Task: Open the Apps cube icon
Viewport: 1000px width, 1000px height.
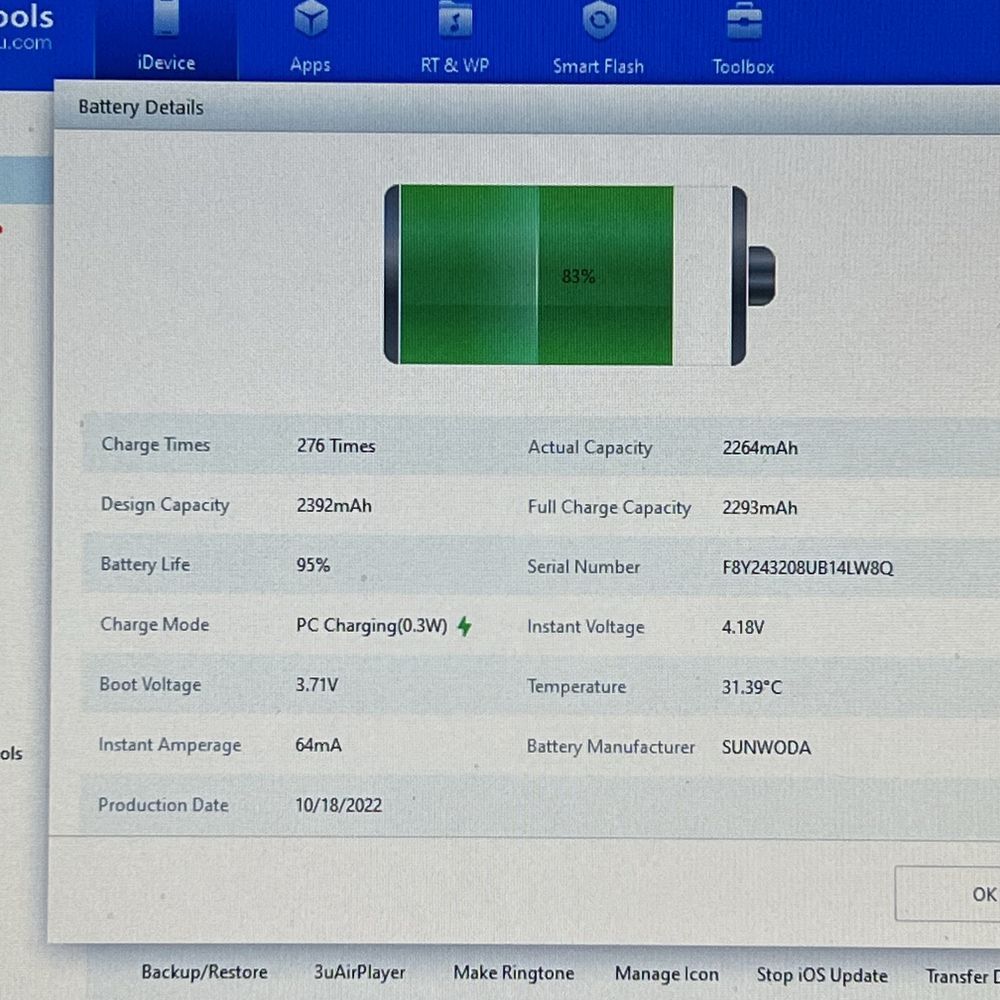Action: (311, 19)
